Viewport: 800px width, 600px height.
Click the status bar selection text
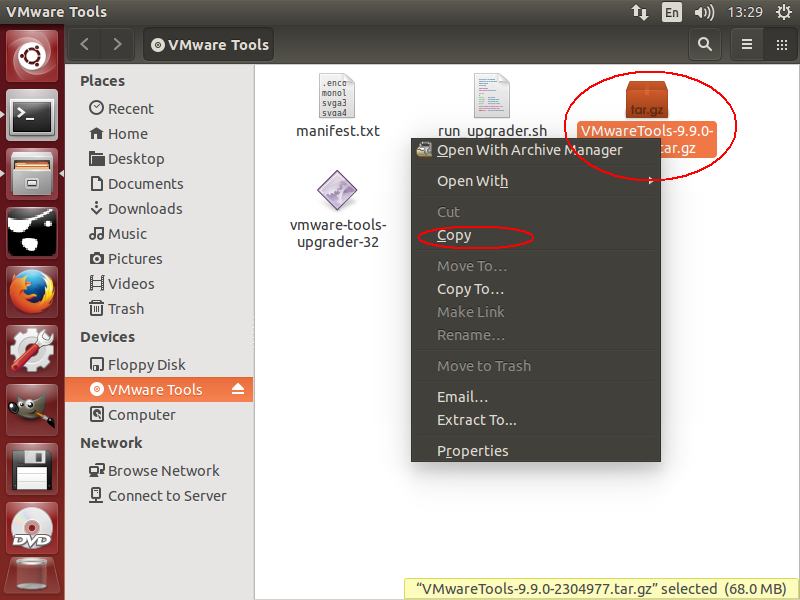pyautogui.click(x=601, y=589)
